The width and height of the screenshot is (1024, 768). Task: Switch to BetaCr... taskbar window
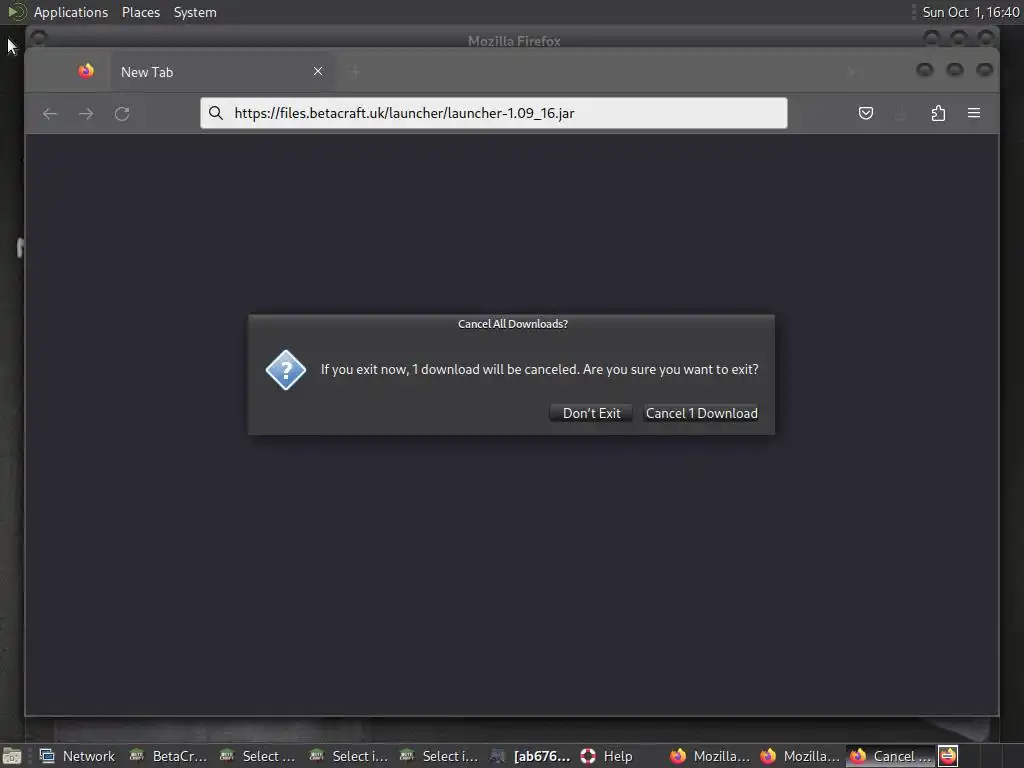coord(168,756)
